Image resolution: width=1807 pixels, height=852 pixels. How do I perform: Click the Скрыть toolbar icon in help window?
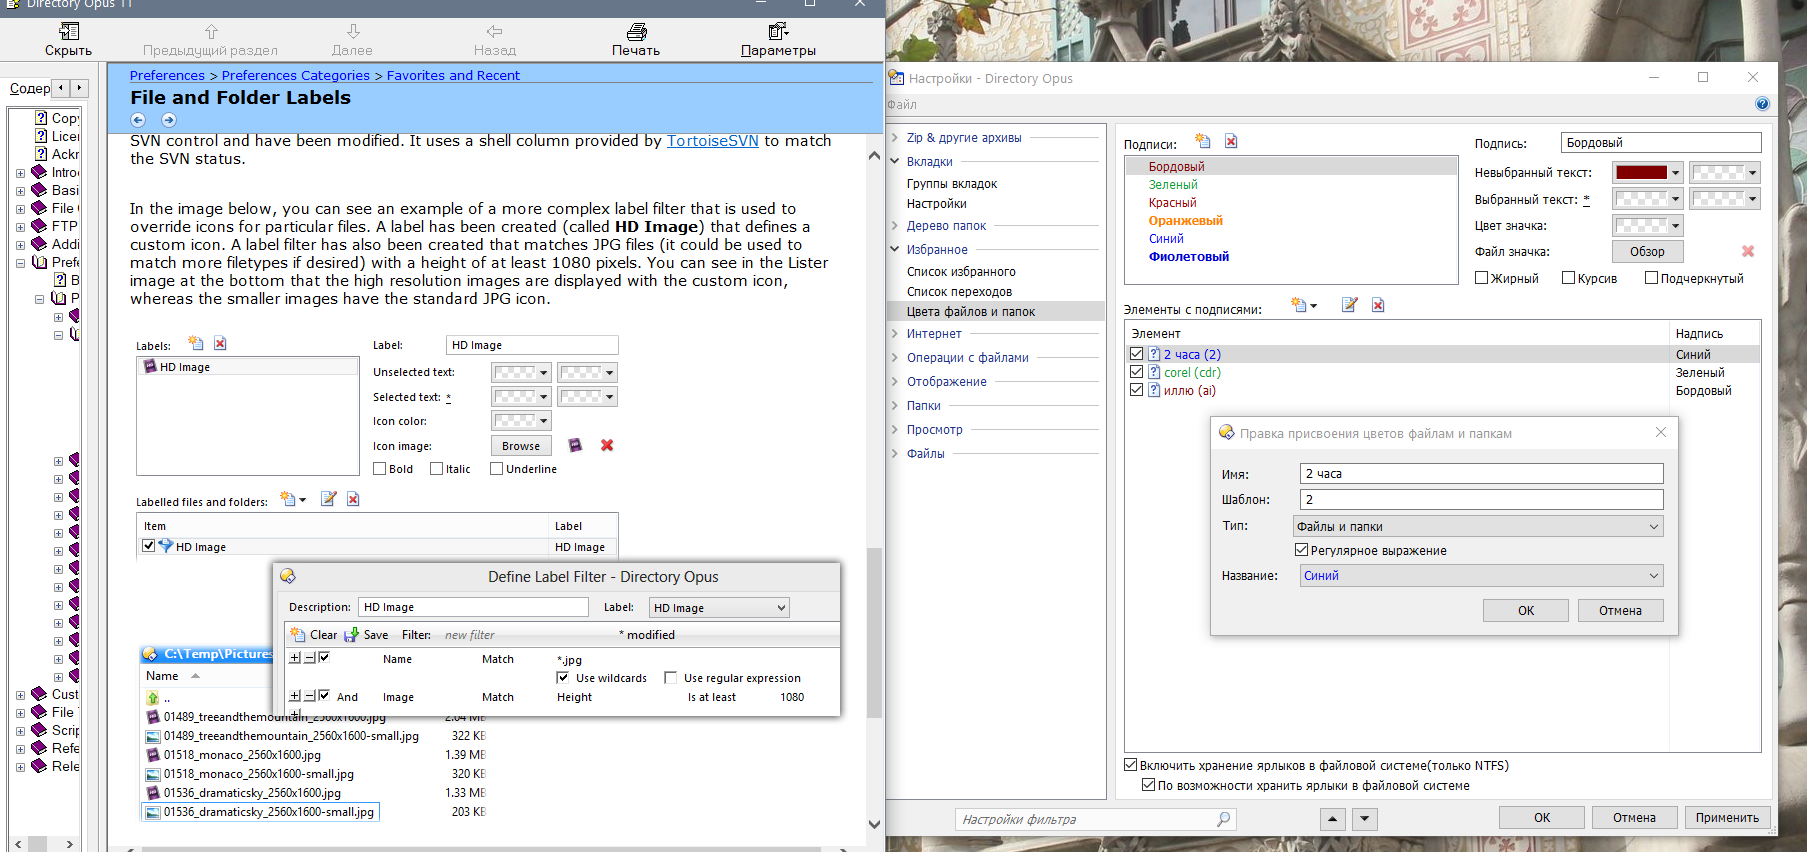click(68, 32)
